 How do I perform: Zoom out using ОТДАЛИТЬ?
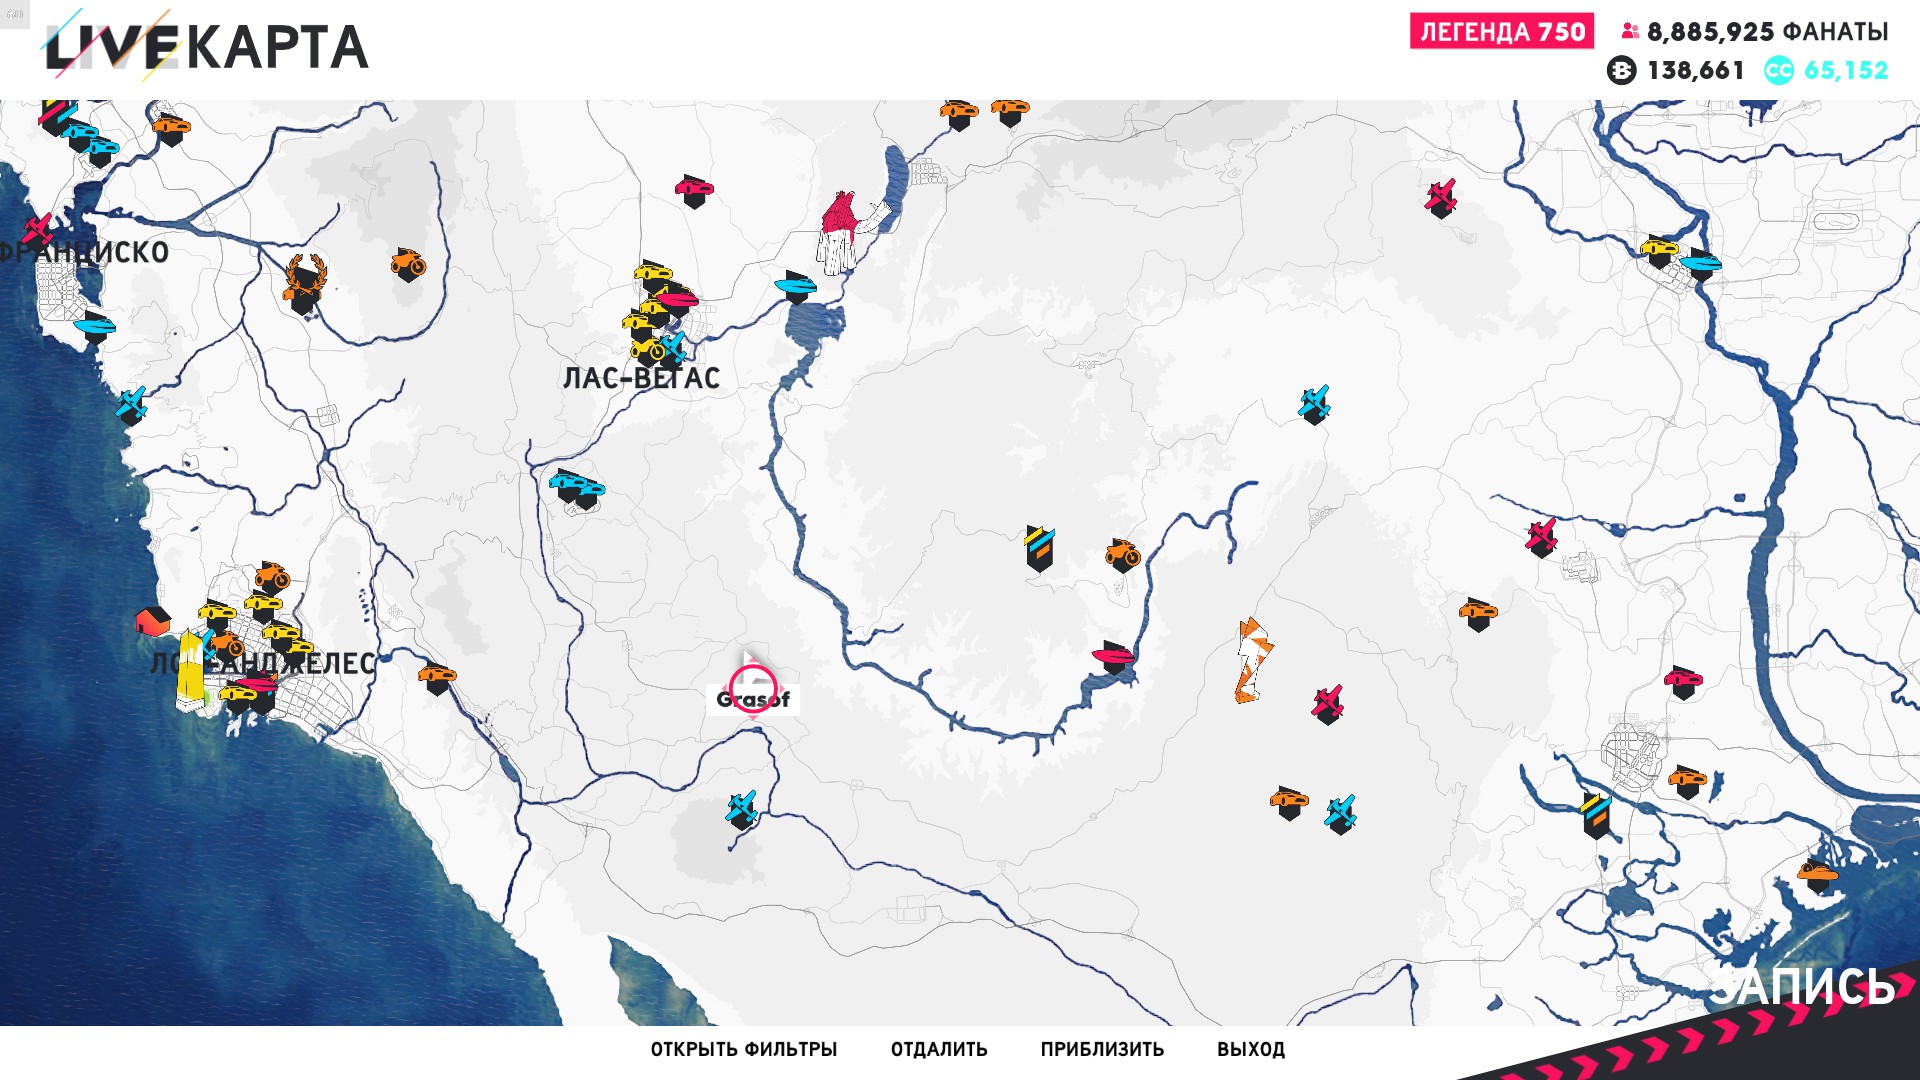point(939,1049)
